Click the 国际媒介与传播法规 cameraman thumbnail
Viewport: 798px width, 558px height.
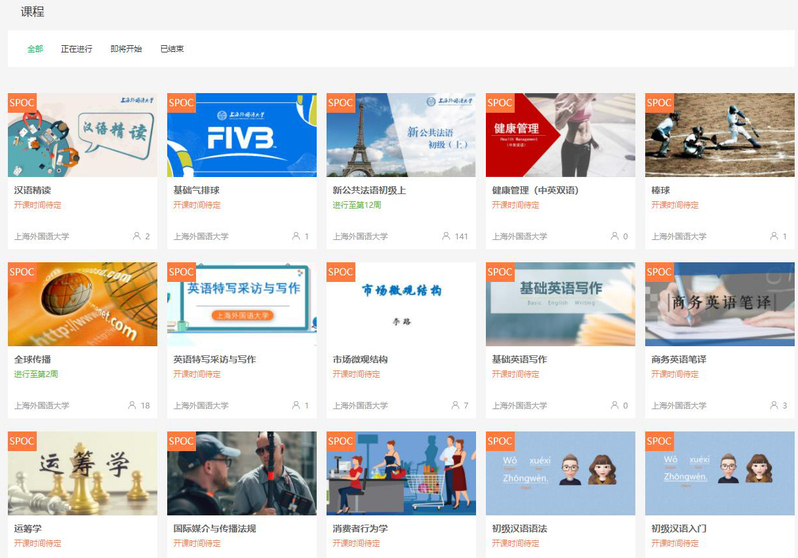241,473
